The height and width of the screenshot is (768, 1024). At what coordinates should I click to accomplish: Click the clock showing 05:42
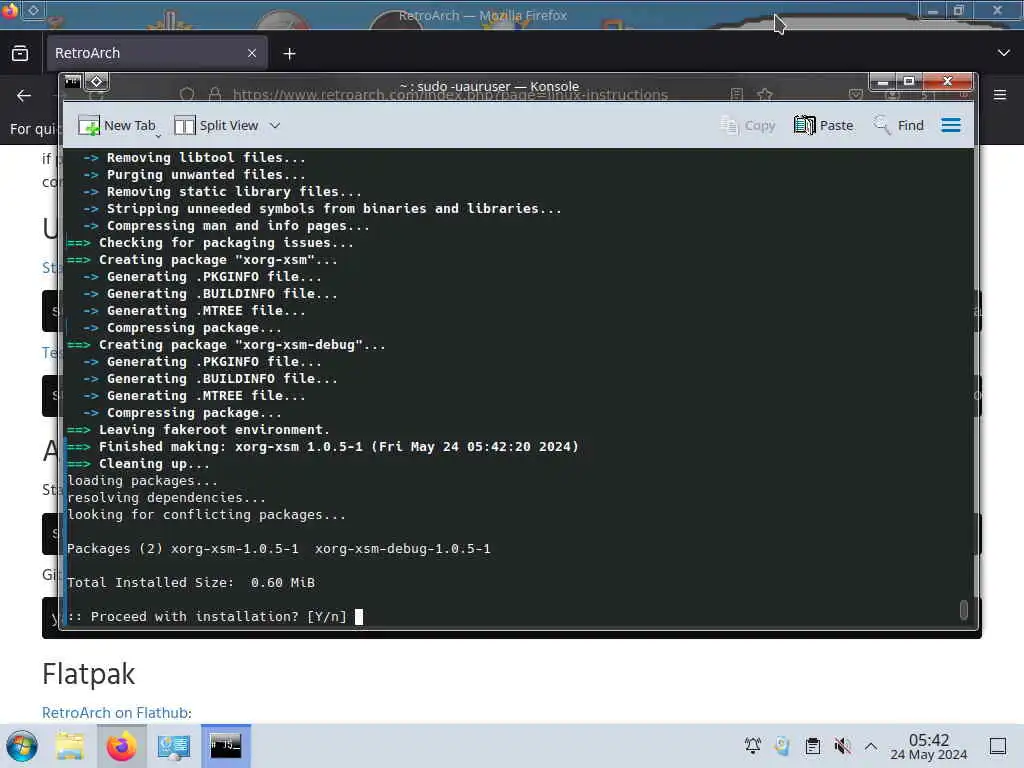click(929, 746)
